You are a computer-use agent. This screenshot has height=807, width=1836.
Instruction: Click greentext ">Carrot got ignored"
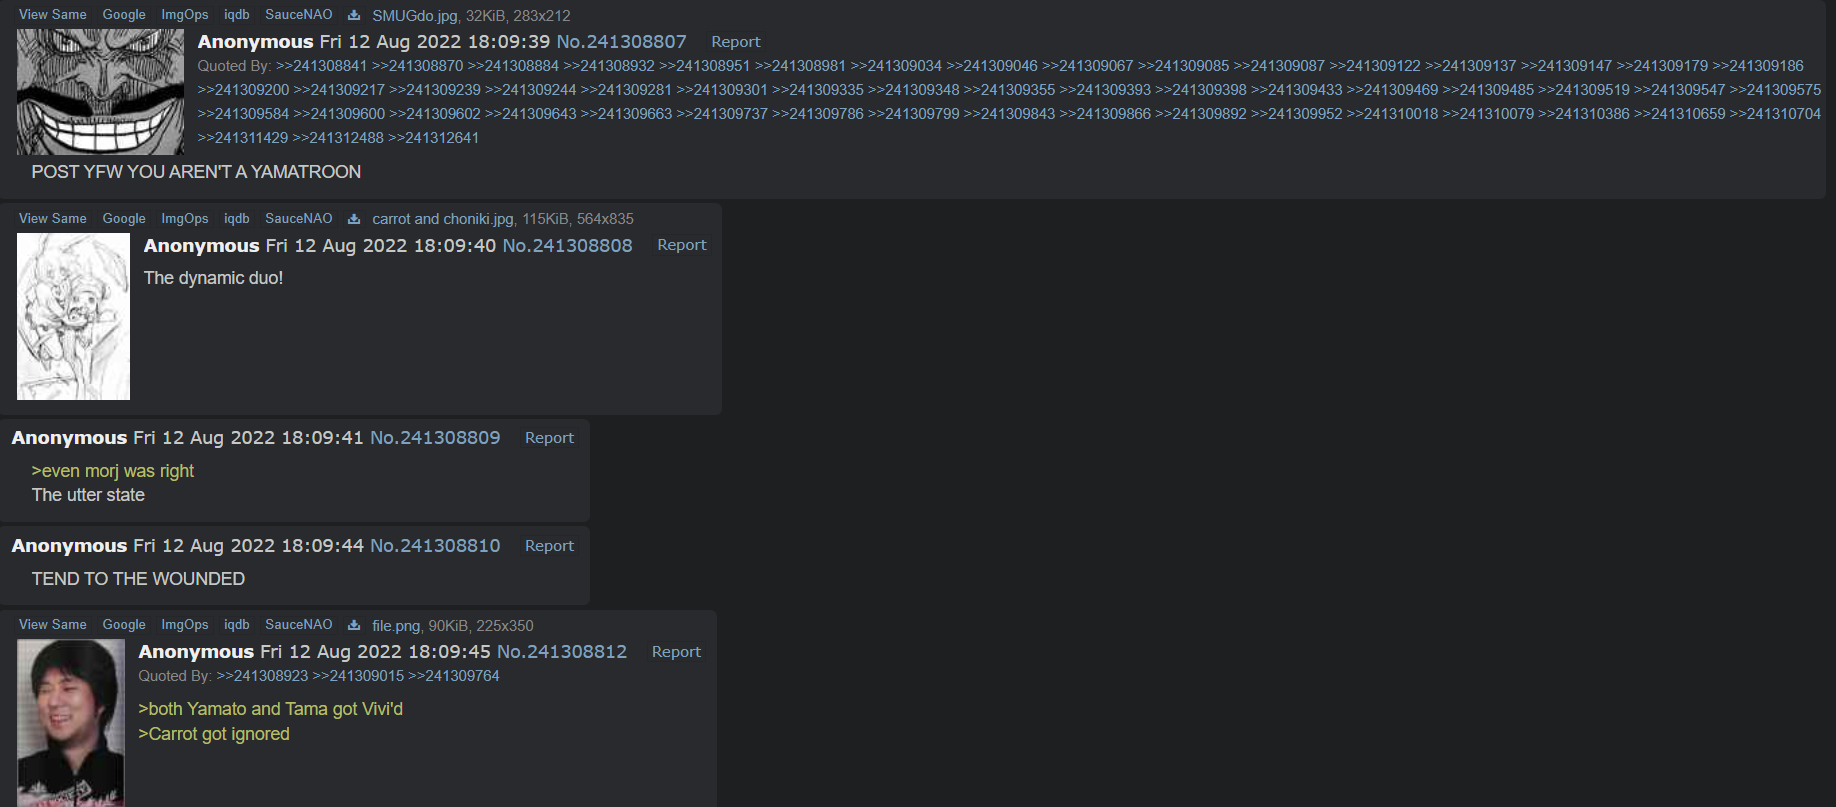point(214,734)
